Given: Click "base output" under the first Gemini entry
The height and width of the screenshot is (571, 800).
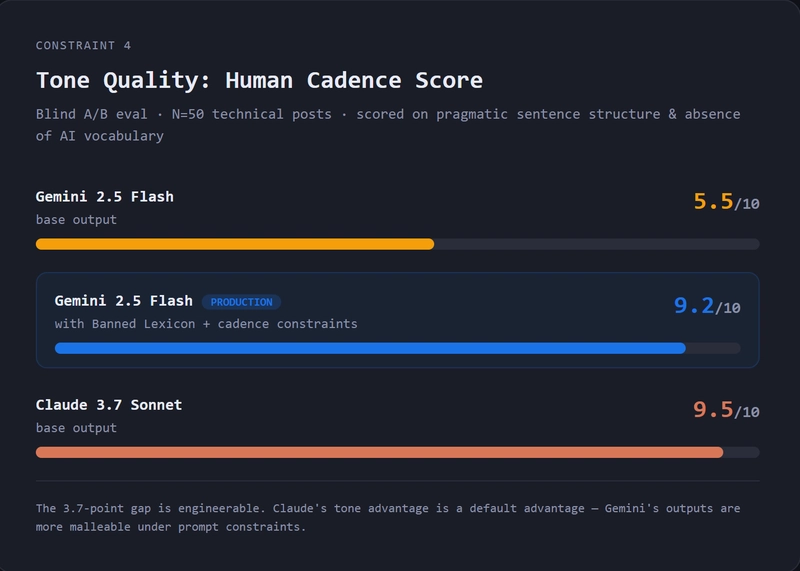Looking at the screenshot, I should click(x=76, y=220).
